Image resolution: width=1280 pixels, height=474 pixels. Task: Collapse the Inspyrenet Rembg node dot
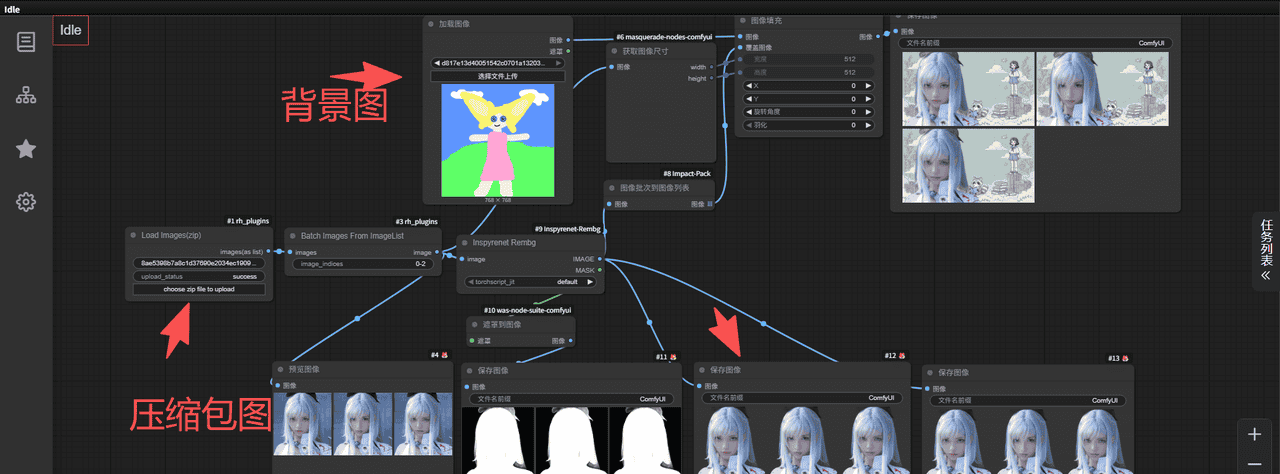tap(464, 243)
